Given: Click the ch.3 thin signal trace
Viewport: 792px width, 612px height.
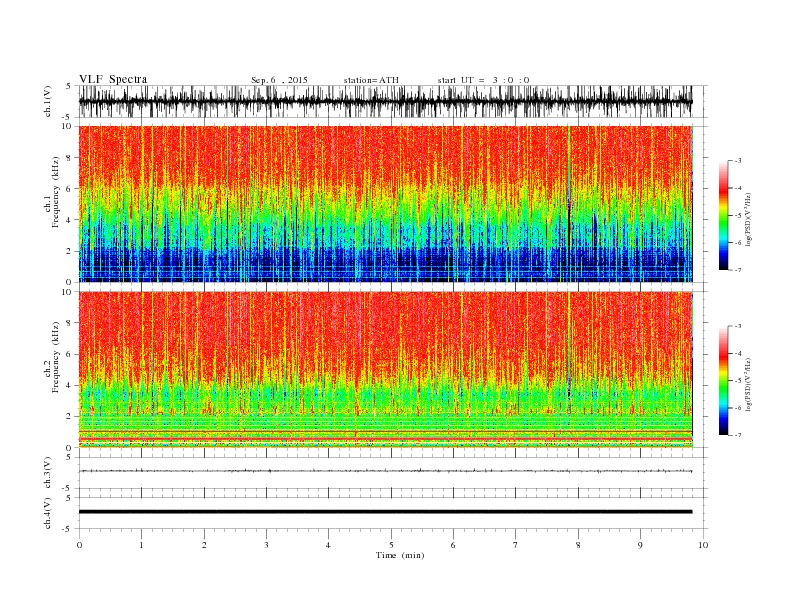Looking at the screenshot, I should (x=385, y=471).
